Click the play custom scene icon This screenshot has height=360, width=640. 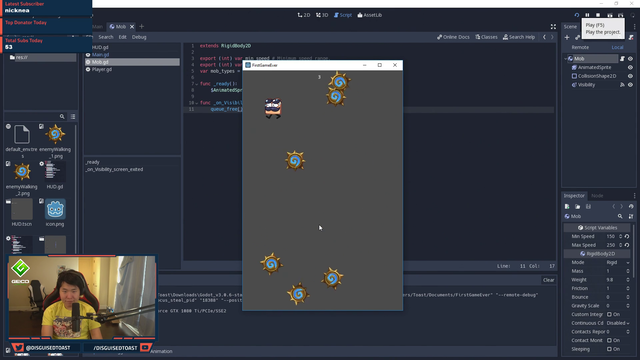[620, 15]
